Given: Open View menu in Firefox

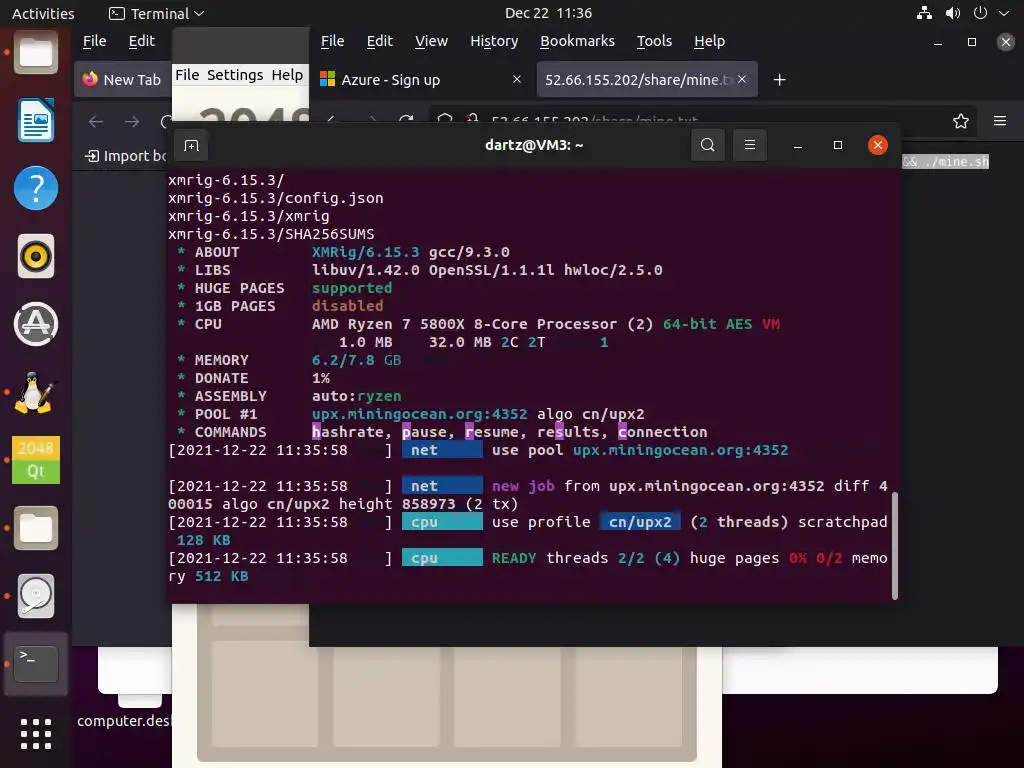Looking at the screenshot, I should click(432, 41).
